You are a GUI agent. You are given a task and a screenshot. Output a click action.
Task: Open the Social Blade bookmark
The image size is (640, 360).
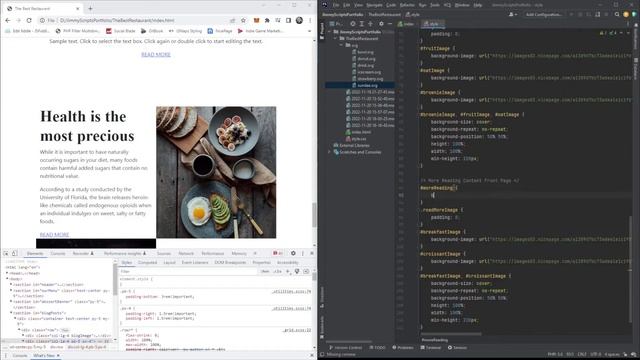click(120, 31)
